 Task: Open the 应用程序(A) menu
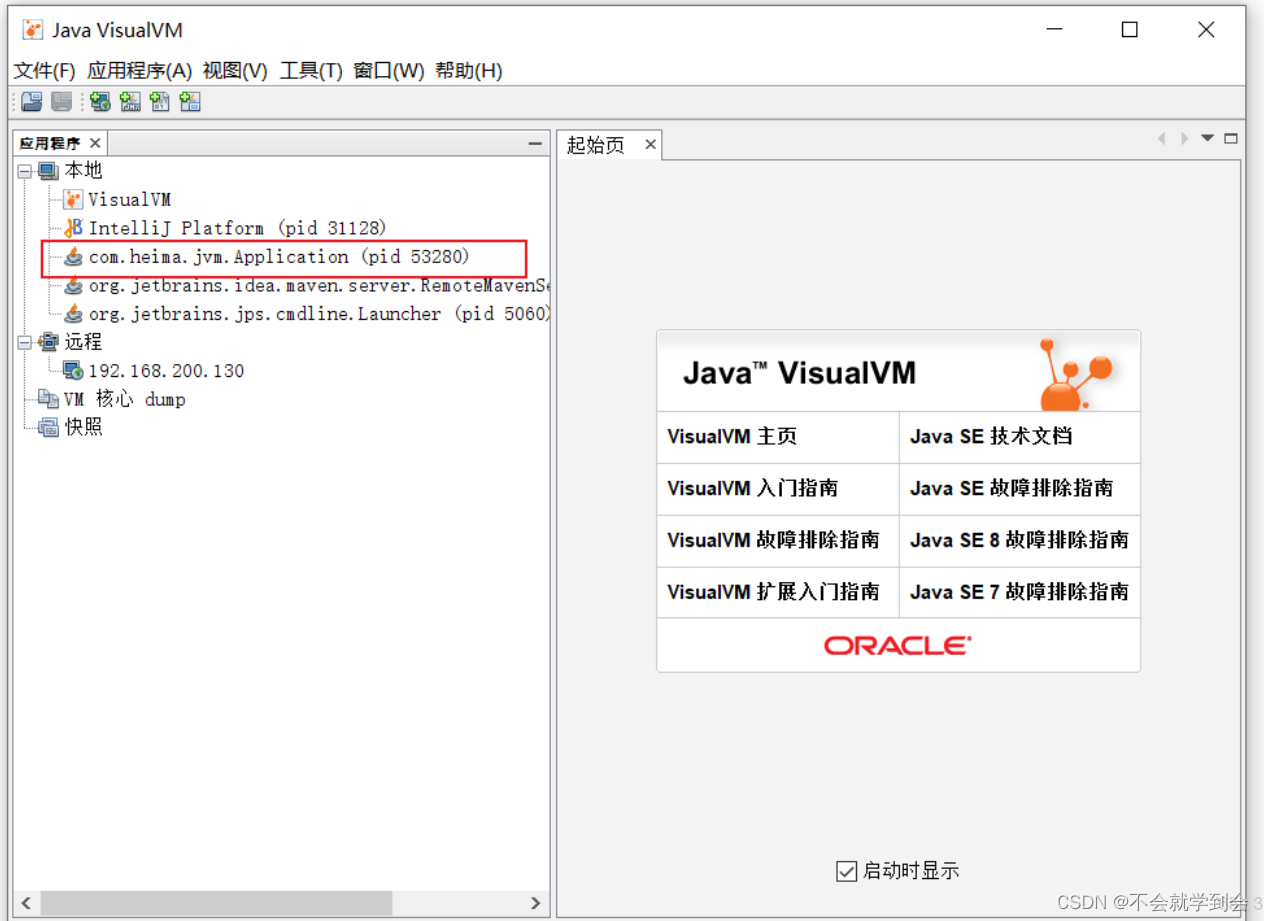click(x=139, y=71)
